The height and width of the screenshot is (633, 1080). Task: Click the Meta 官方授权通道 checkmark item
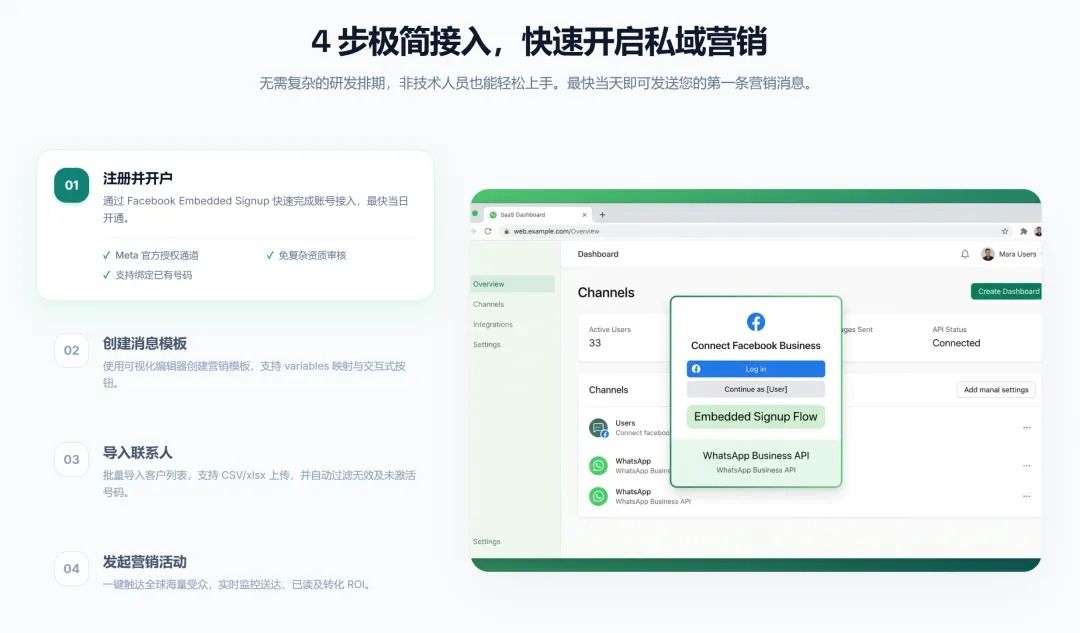[151, 255]
